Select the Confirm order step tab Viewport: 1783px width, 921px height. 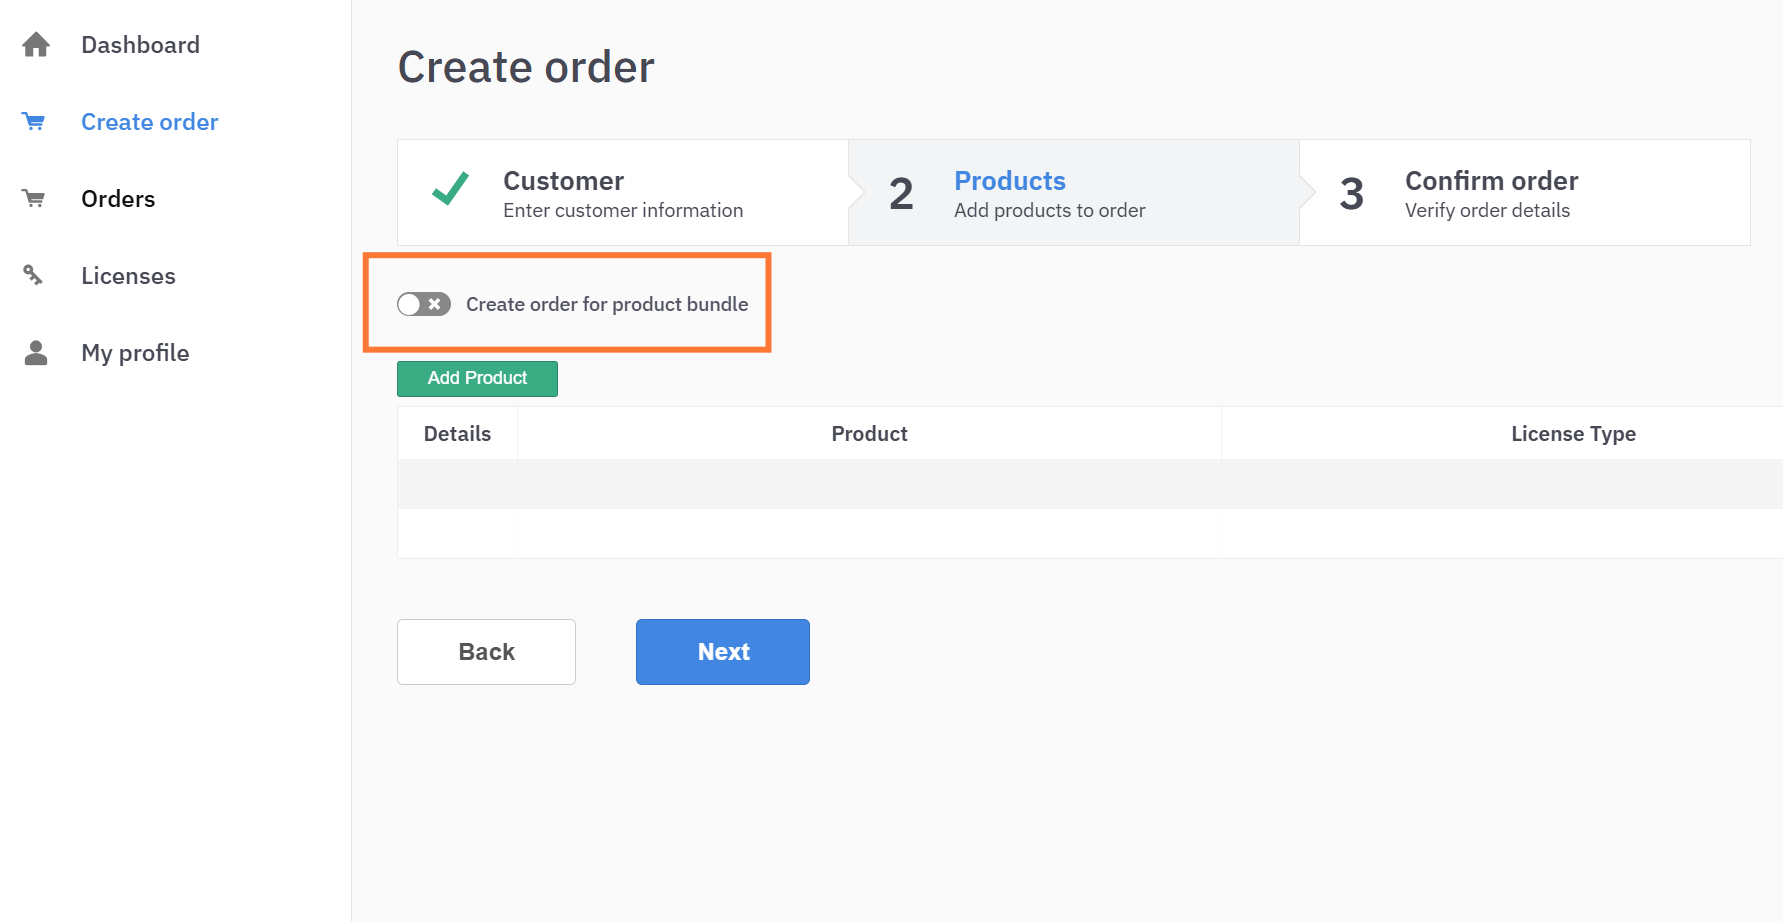pyautogui.click(x=1490, y=193)
